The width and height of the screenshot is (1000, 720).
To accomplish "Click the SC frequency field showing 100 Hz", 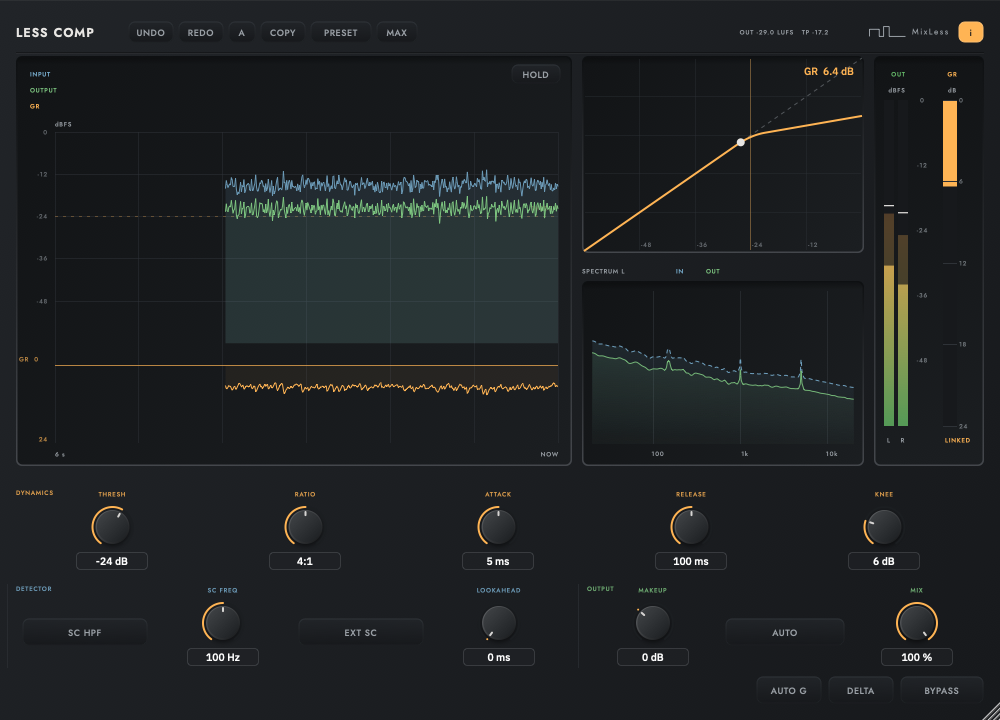I will pyautogui.click(x=223, y=657).
